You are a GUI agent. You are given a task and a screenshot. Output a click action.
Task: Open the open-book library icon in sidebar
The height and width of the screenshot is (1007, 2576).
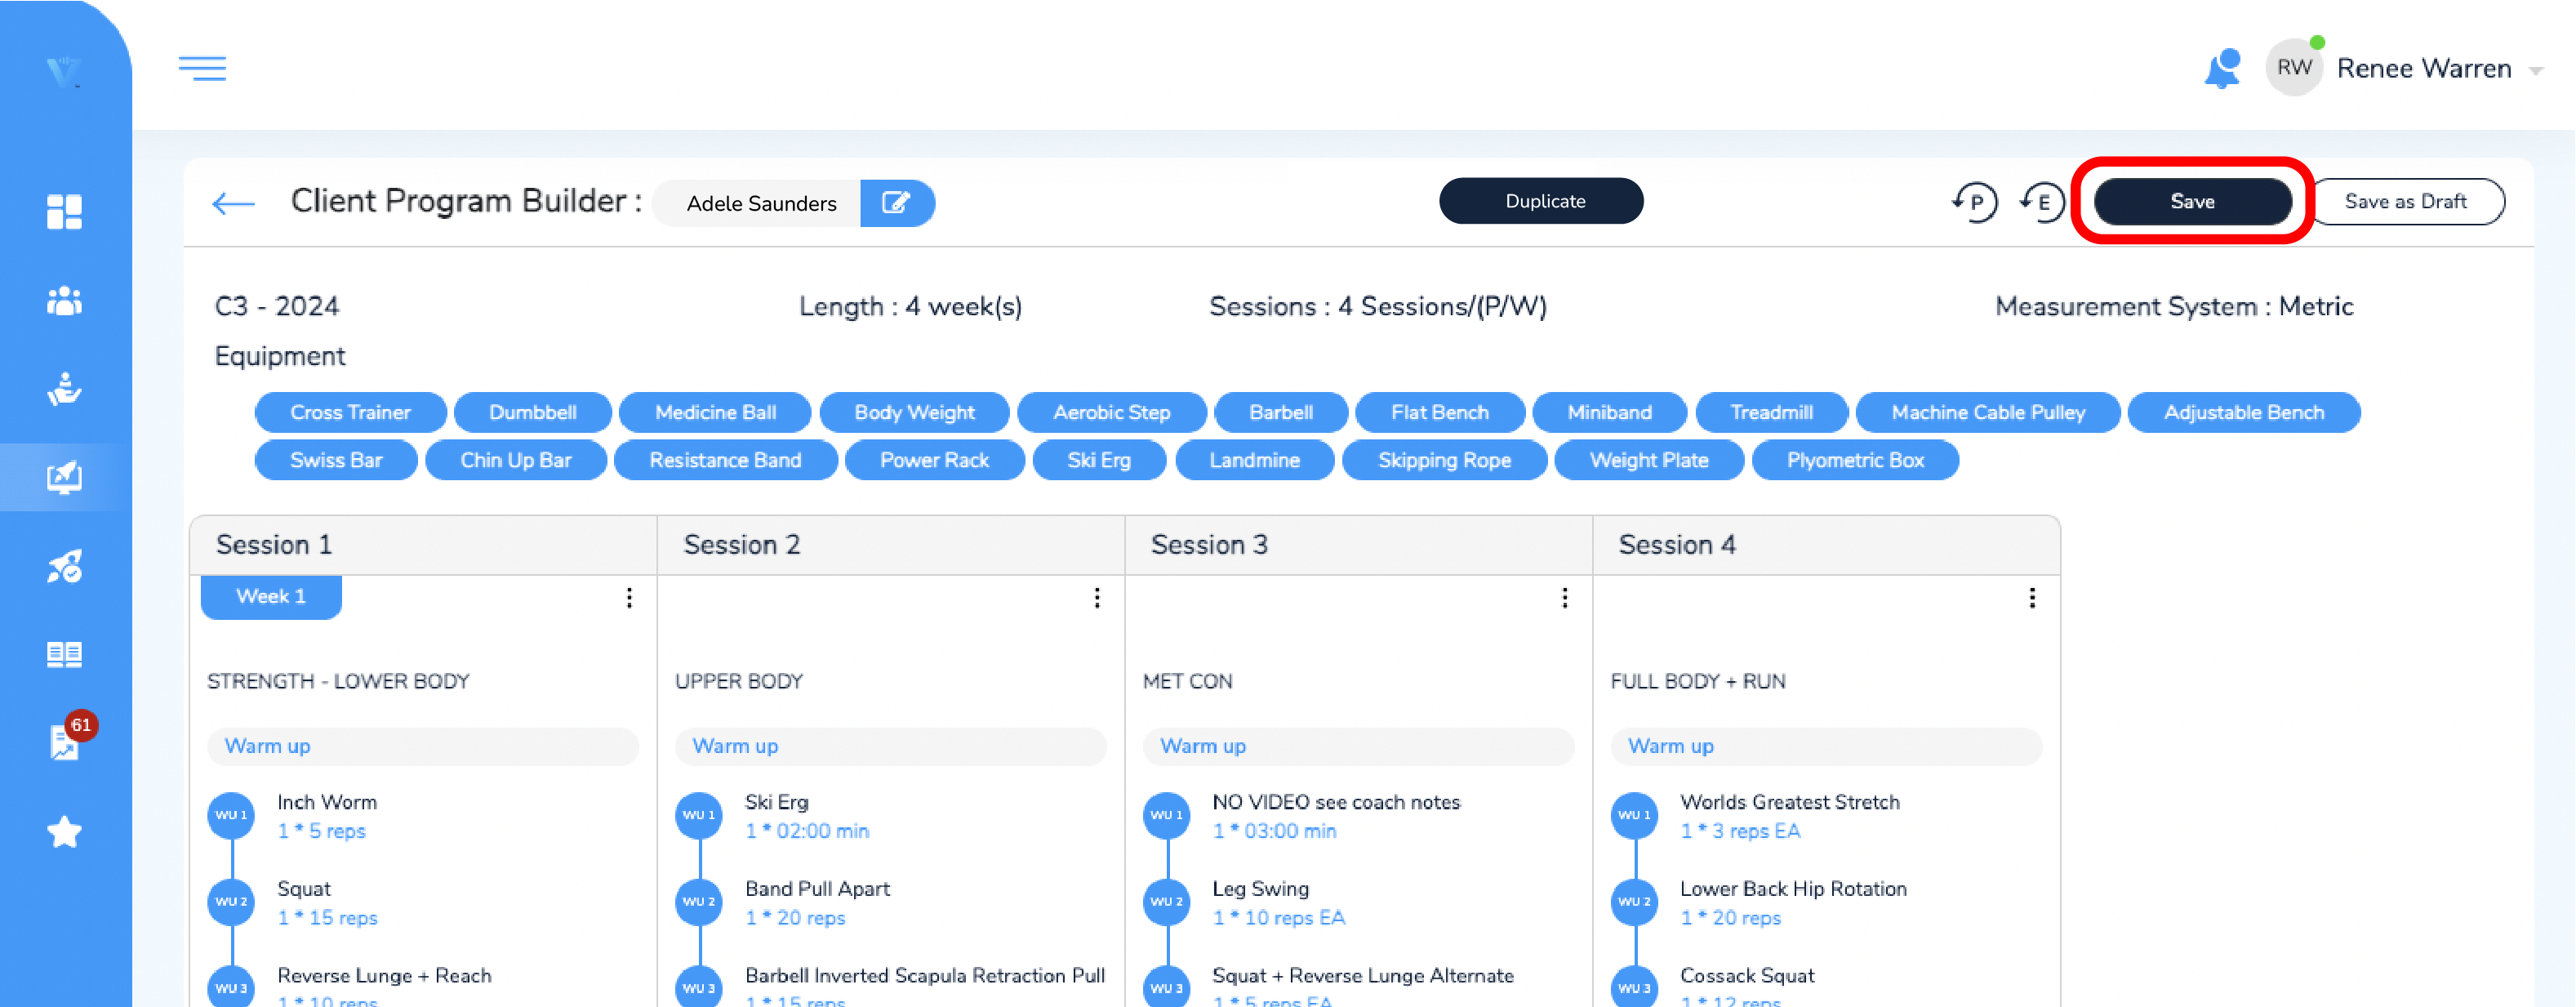pyautogui.click(x=64, y=654)
